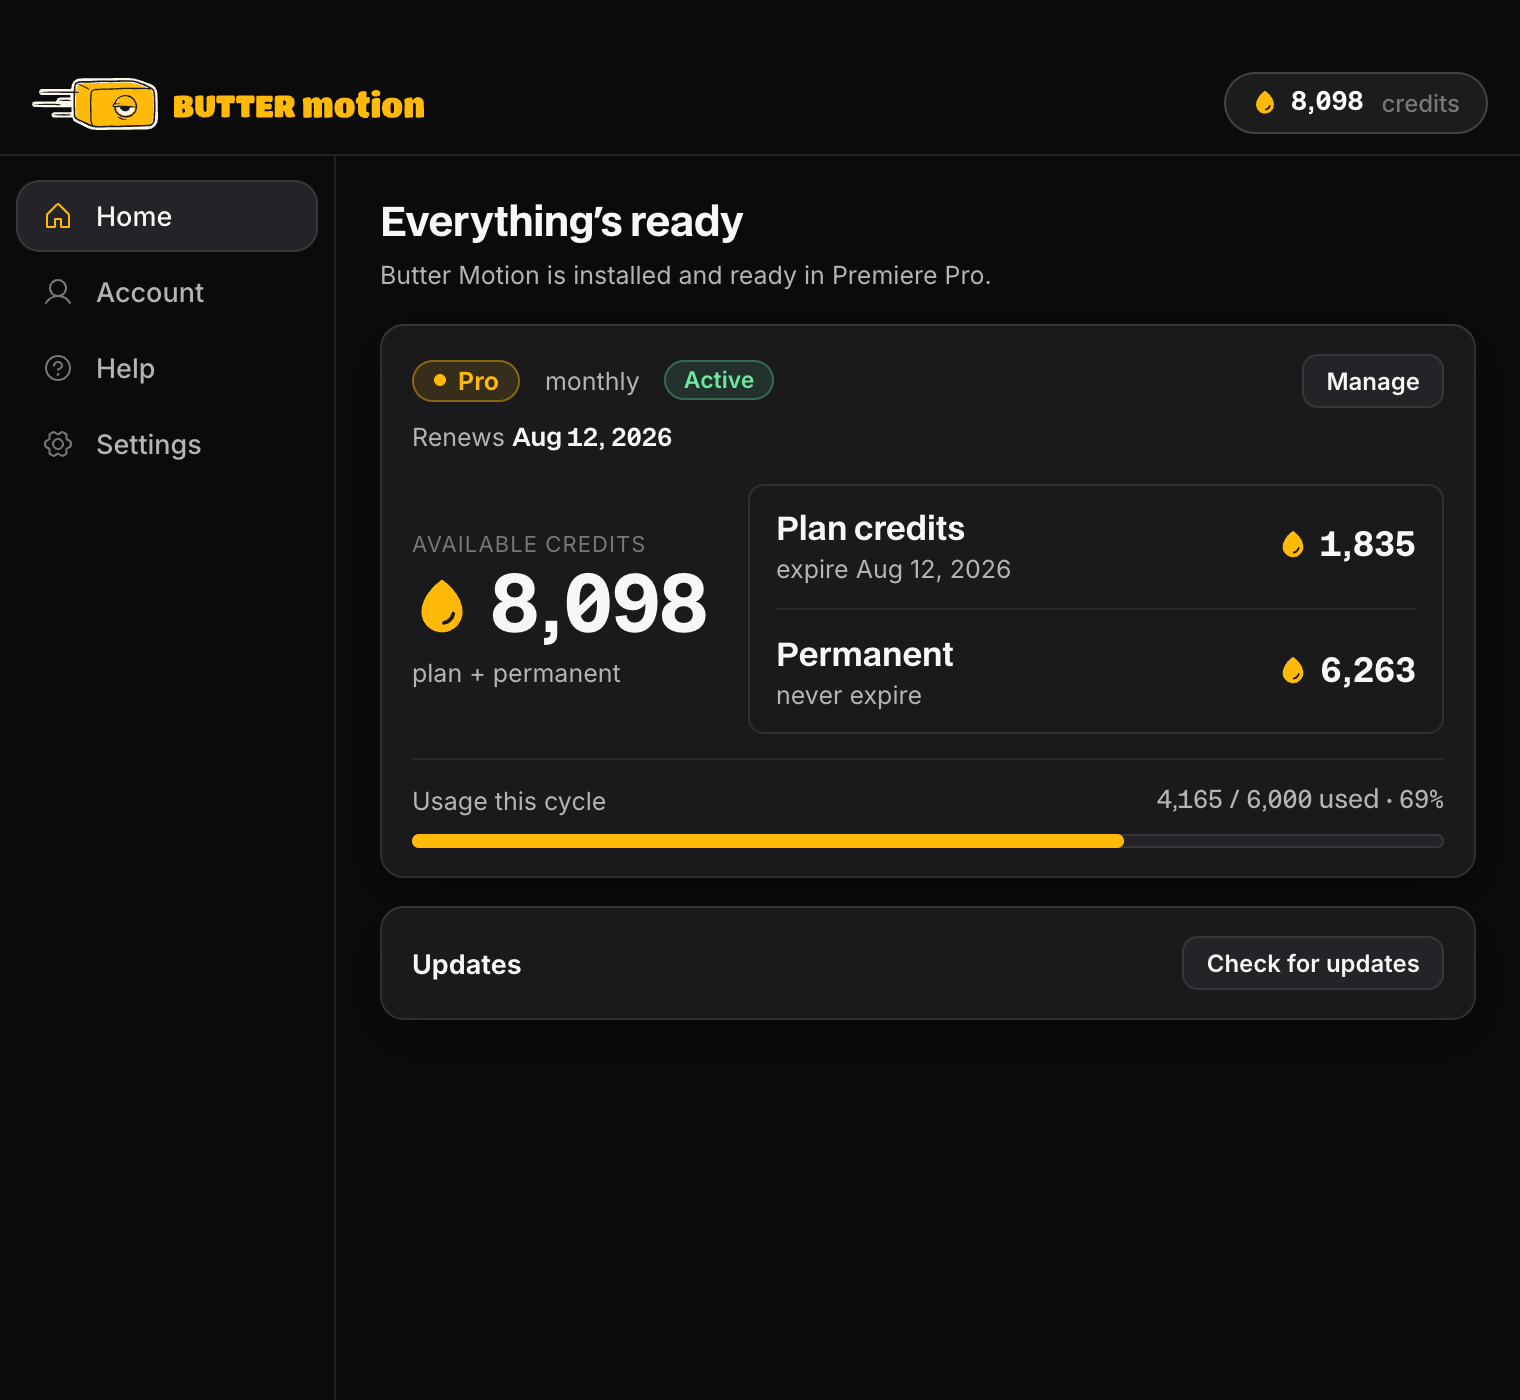Click the Pro plan badge
Viewport: 1520px width, 1400px height.
pyautogui.click(x=466, y=381)
